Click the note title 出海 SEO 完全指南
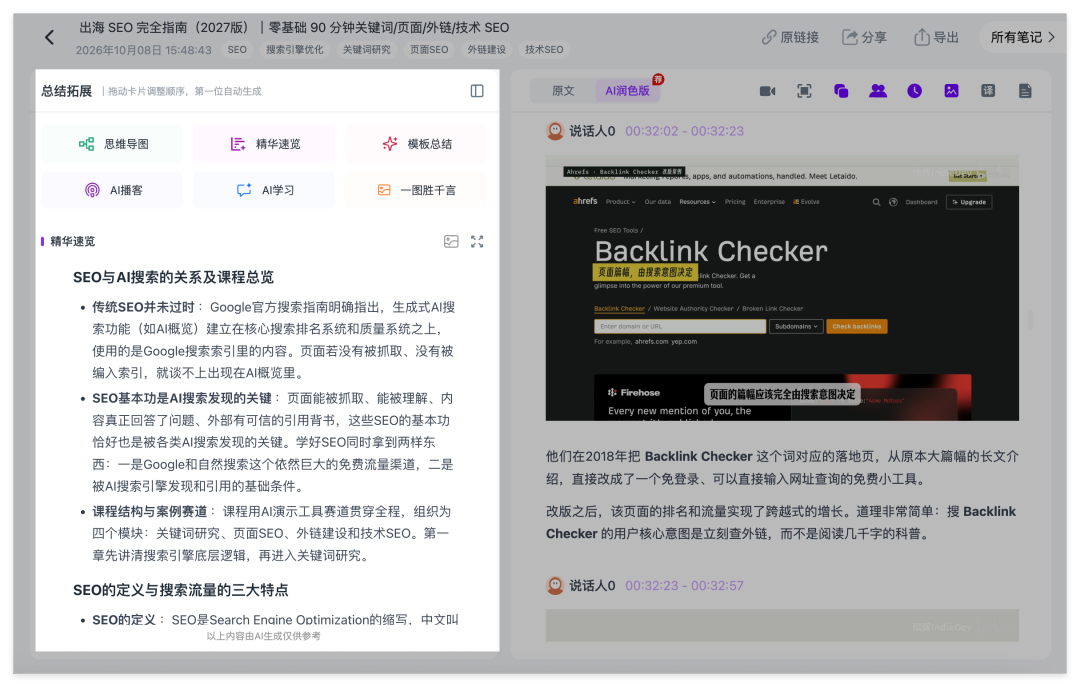Viewport: 1080px width, 687px height. click(x=294, y=28)
